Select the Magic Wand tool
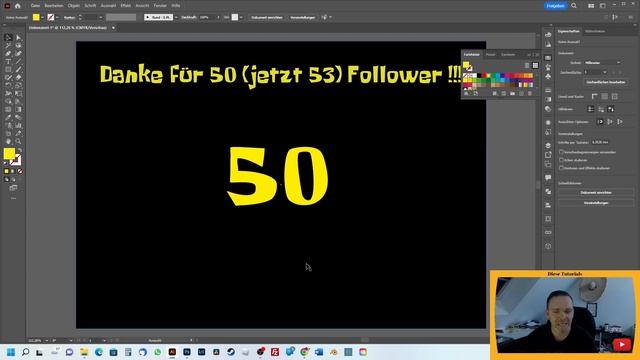The width and height of the screenshot is (640, 360). (8, 45)
